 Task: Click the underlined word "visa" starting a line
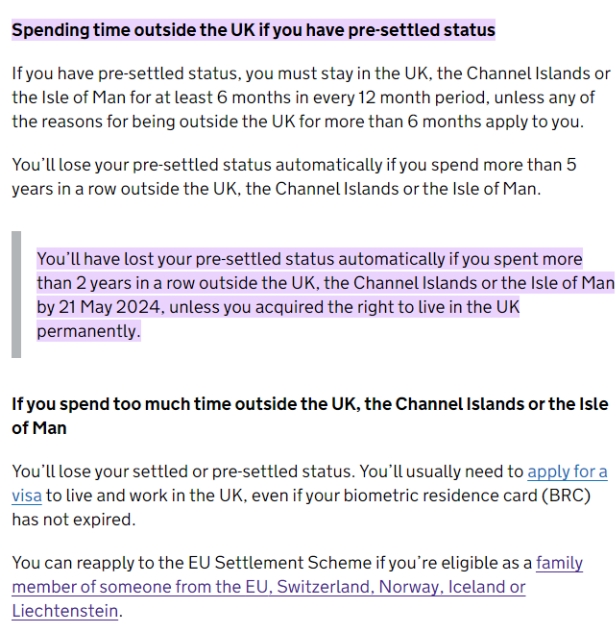[27, 495]
